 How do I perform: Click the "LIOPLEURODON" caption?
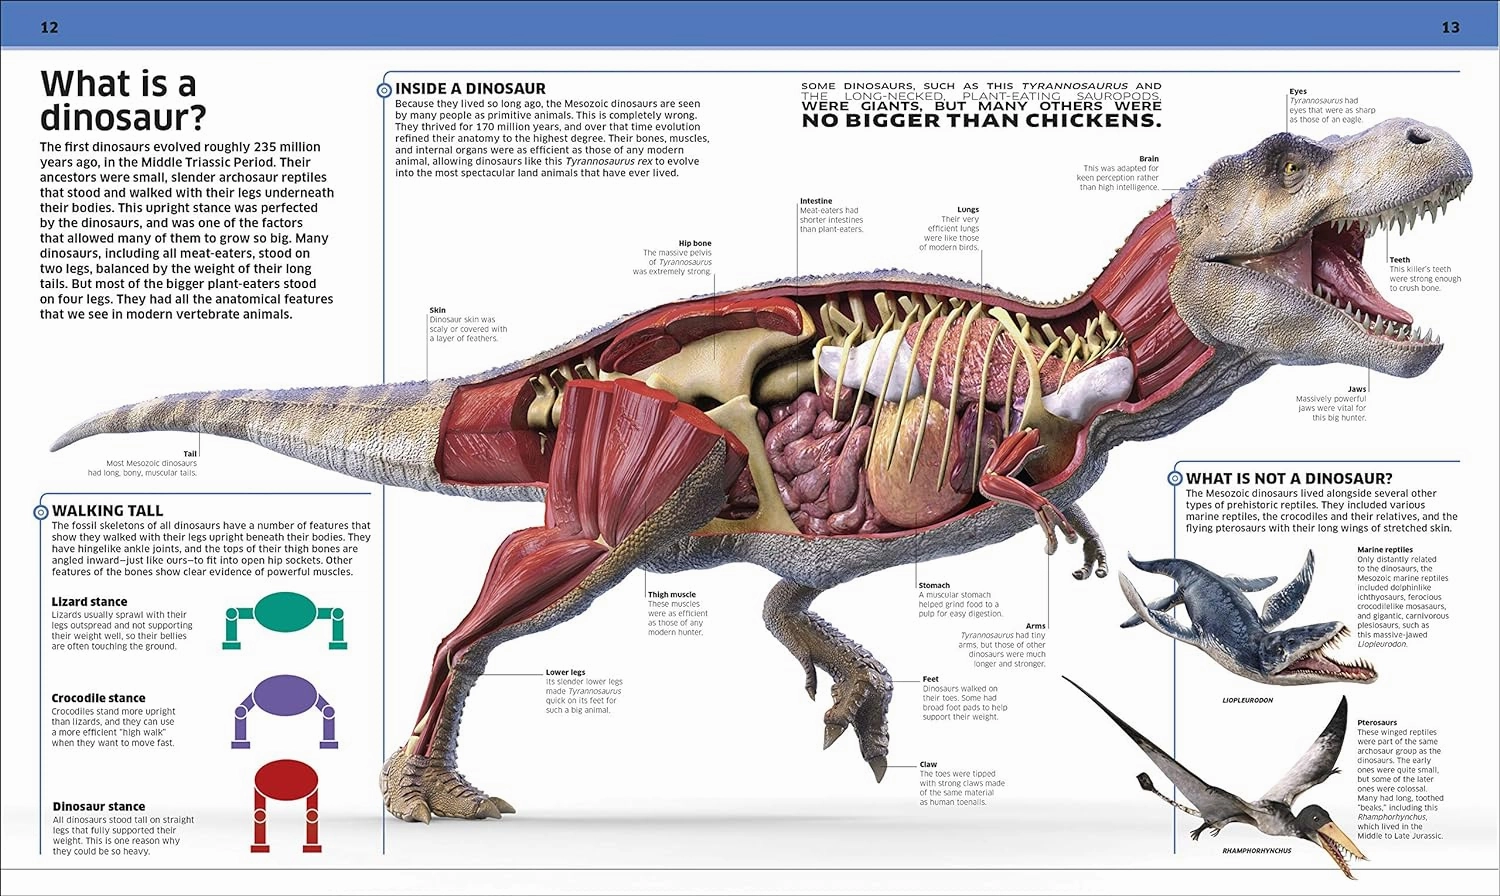(x=1248, y=700)
